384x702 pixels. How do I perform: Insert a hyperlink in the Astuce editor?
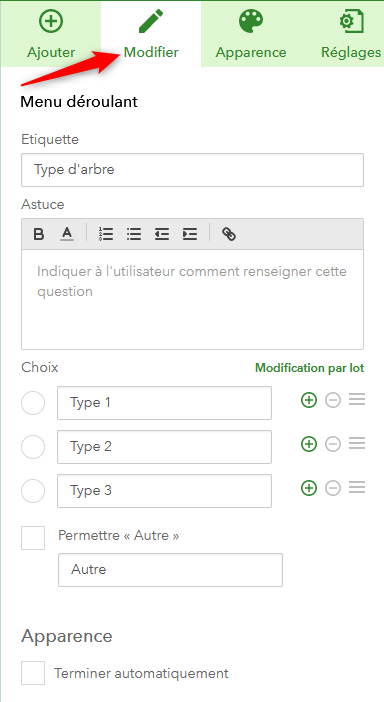(229, 234)
